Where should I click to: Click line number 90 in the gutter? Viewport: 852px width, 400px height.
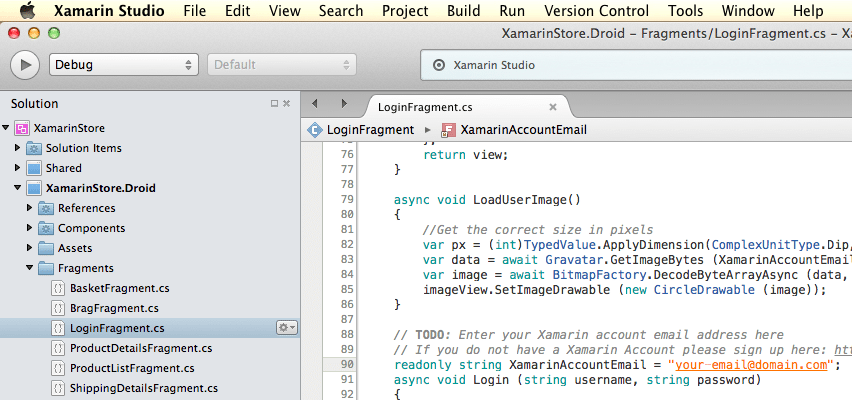(347, 365)
